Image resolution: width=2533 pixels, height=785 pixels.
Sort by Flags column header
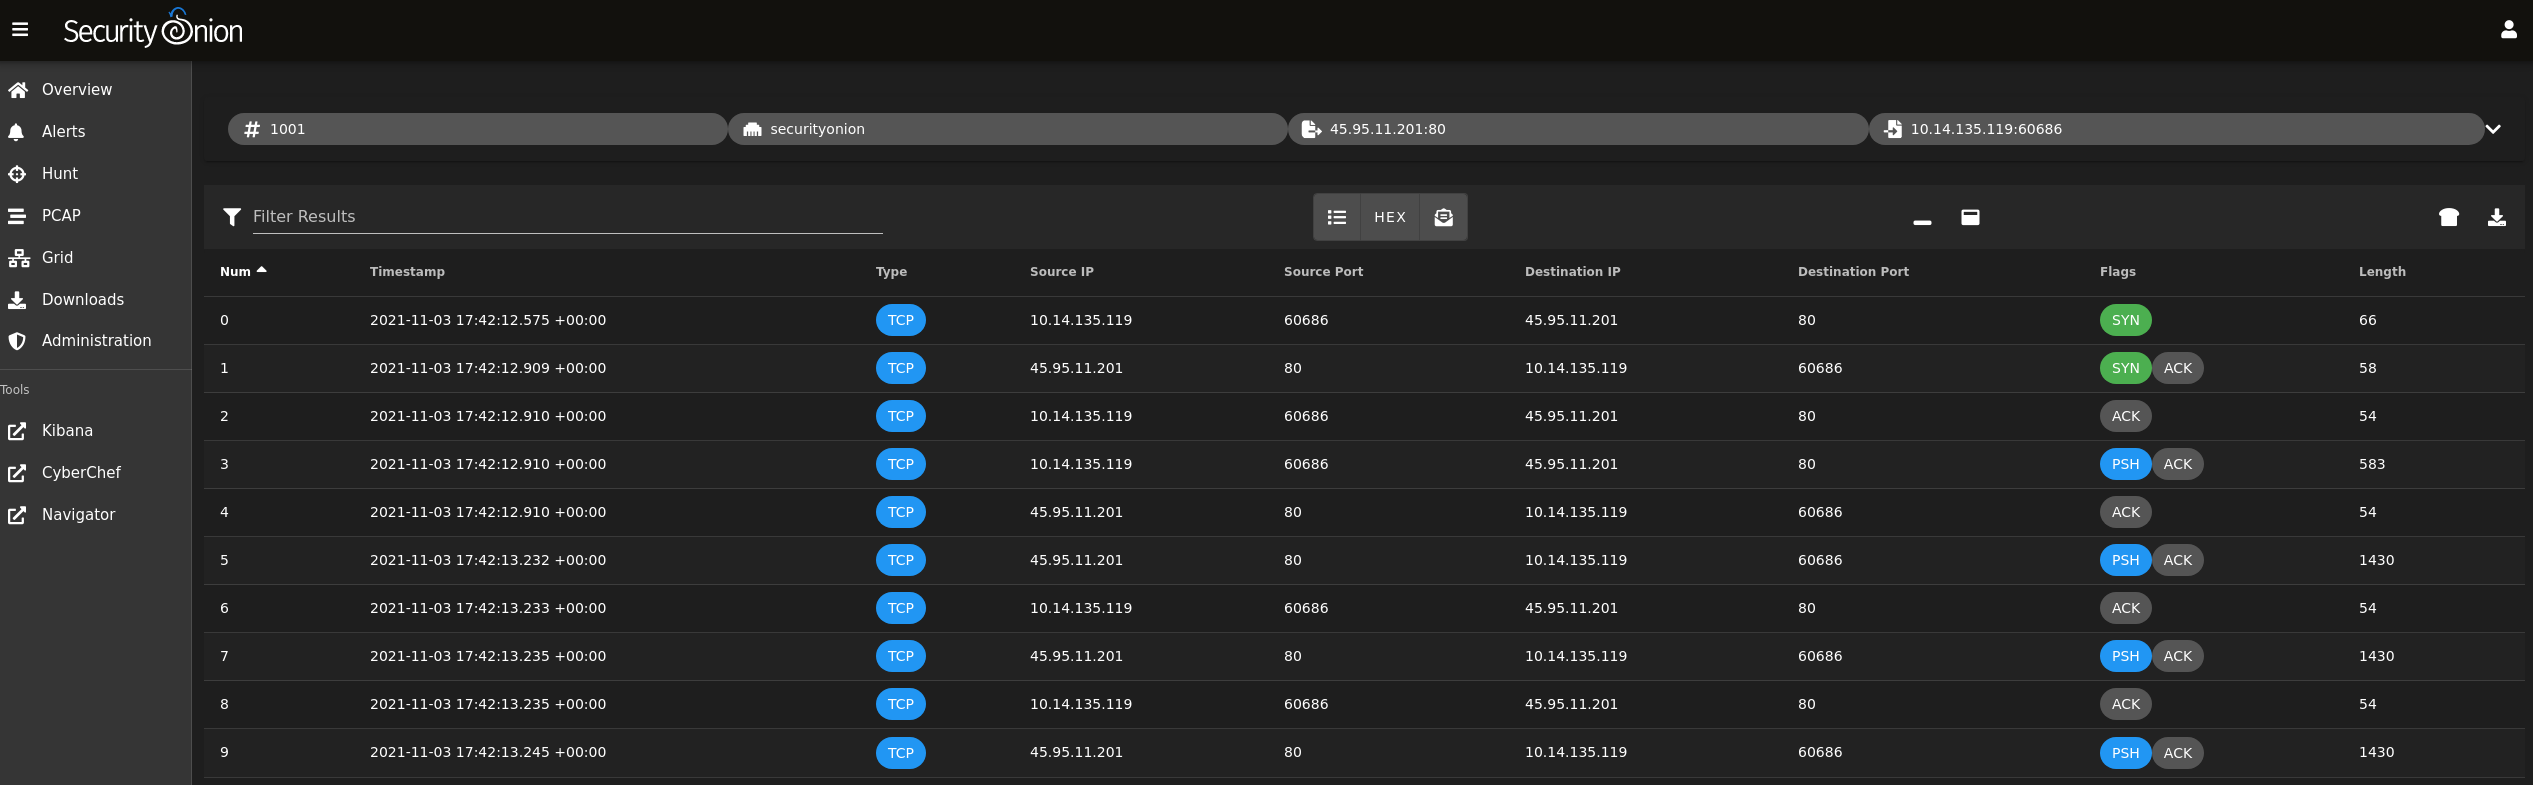2118,271
